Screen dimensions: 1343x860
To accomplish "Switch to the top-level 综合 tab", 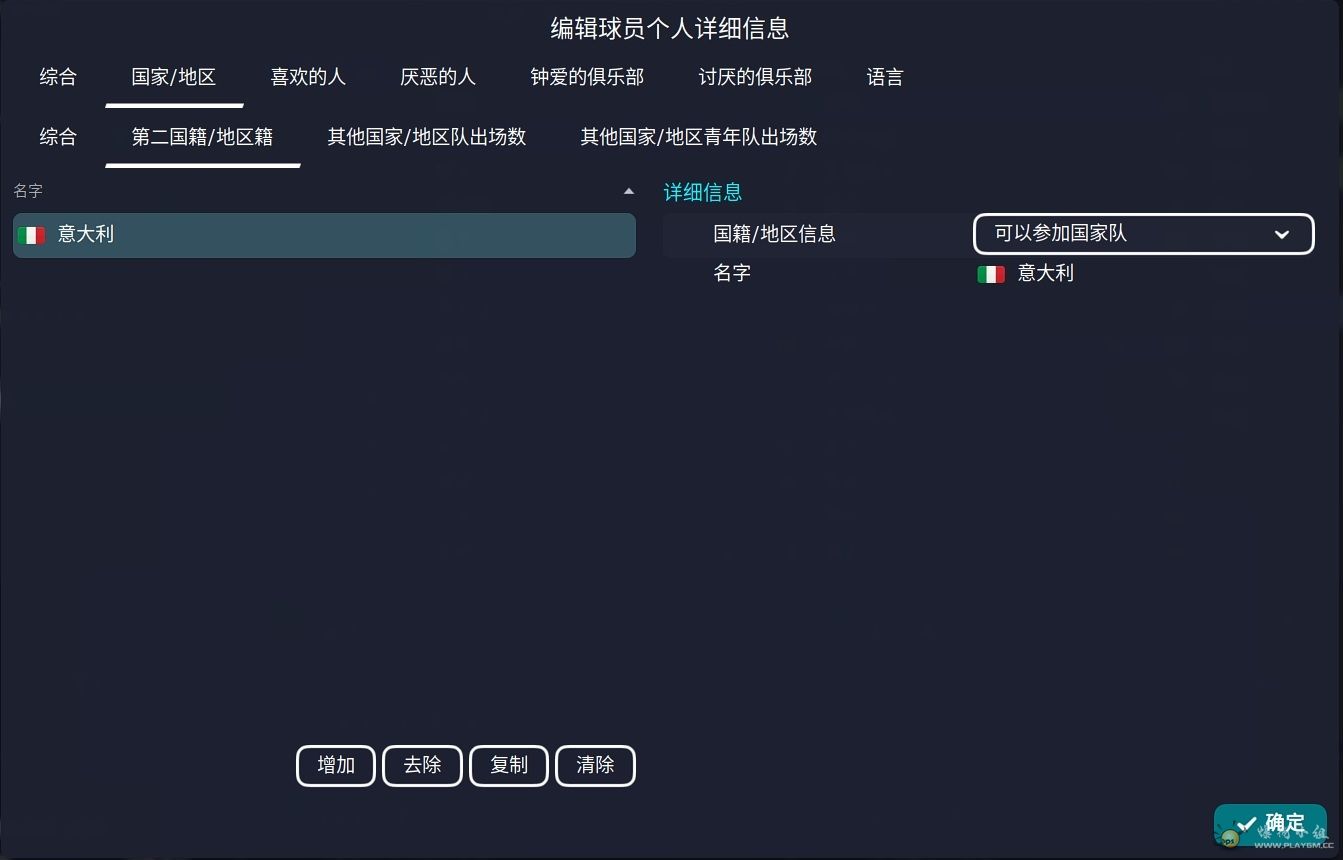I will pos(58,77).
